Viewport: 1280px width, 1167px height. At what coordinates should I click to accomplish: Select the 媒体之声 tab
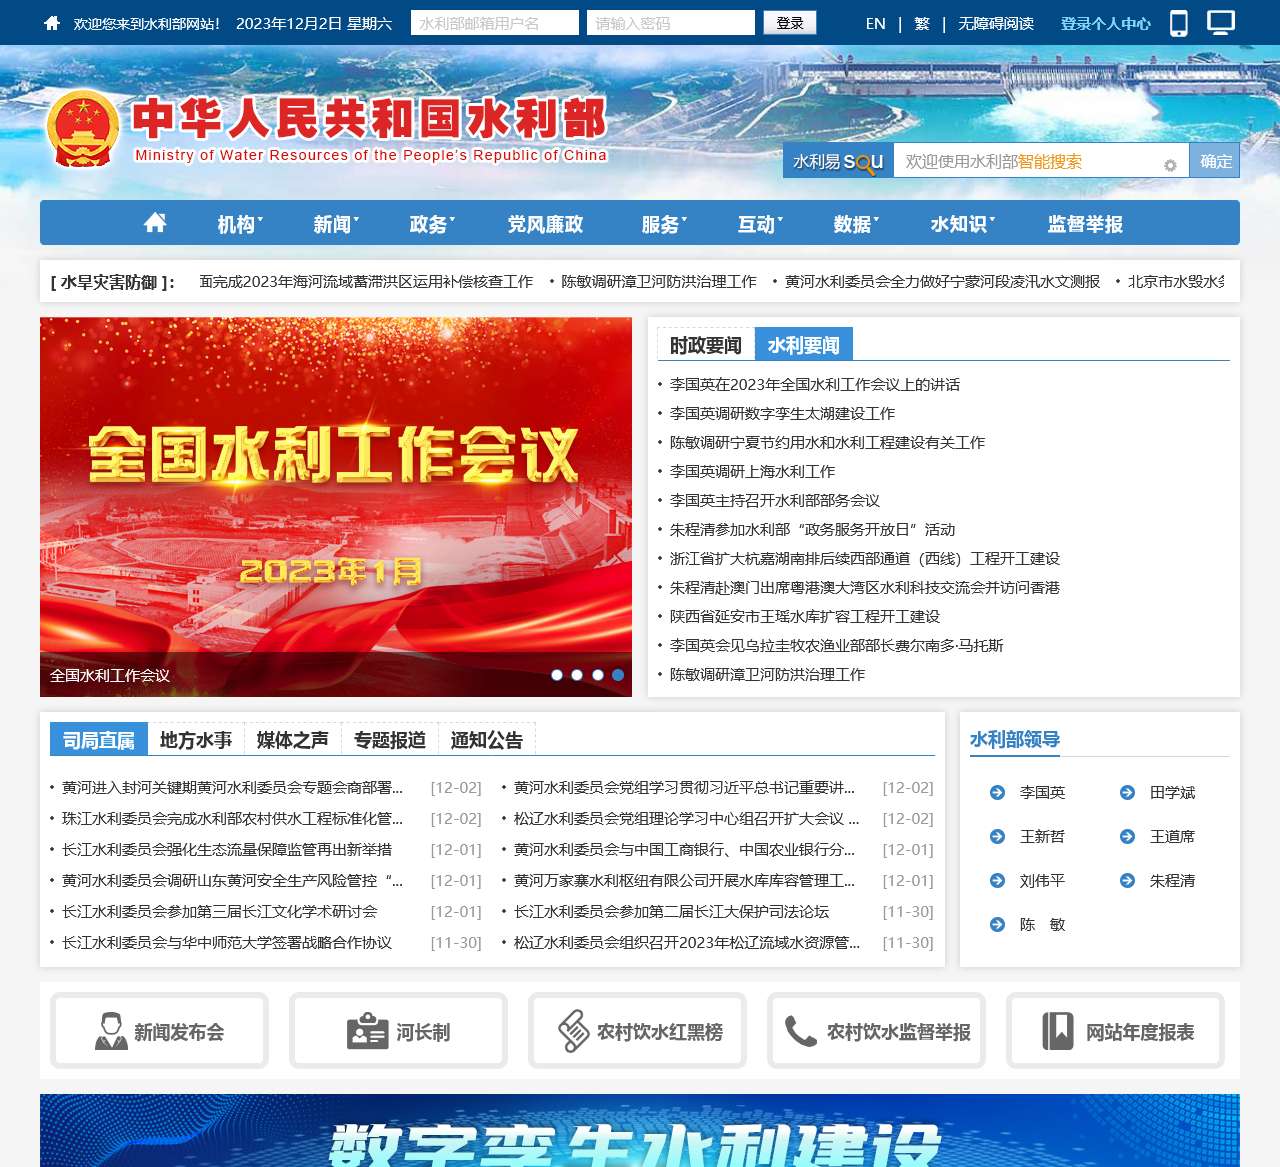[x=293, y=739]
